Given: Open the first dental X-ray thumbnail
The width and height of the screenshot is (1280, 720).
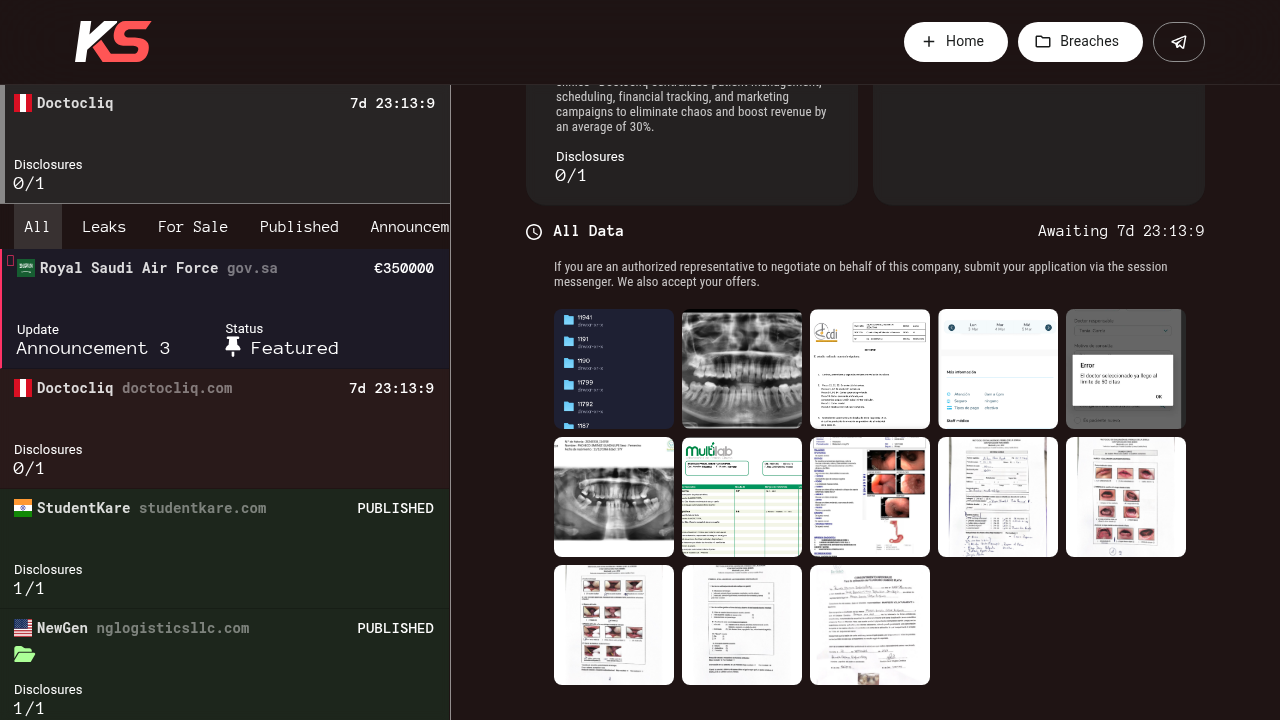Looking at the screenshot, I should [742, 369].
